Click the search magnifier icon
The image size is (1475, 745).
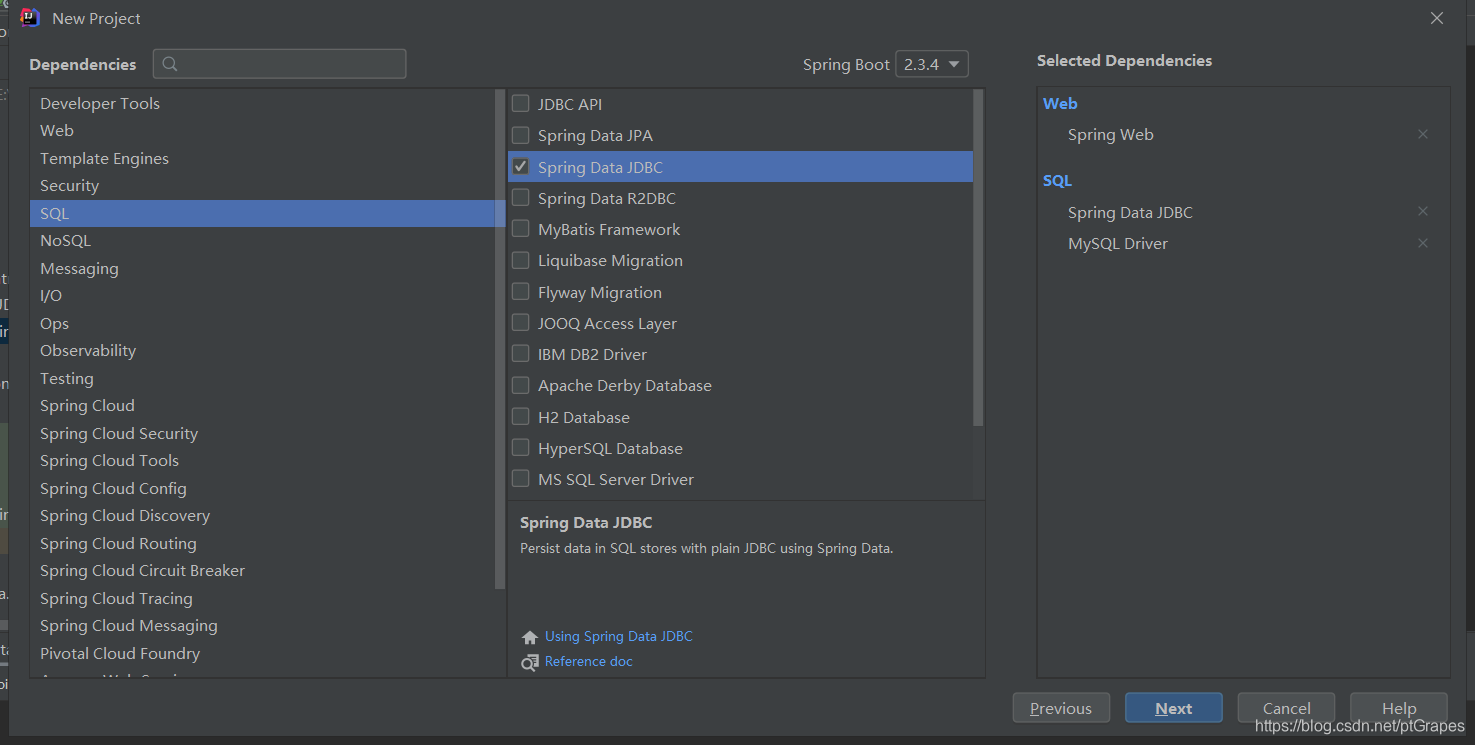pos(170,64)
